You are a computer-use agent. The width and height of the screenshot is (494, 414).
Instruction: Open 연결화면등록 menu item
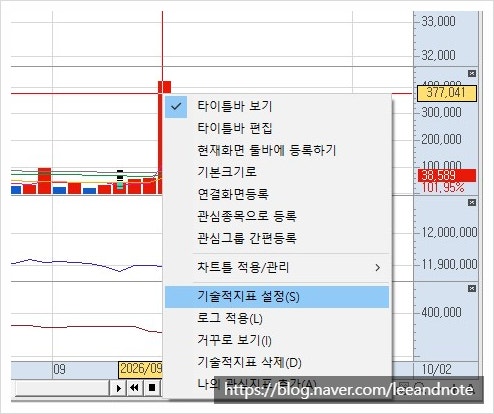tap(277, 194)
